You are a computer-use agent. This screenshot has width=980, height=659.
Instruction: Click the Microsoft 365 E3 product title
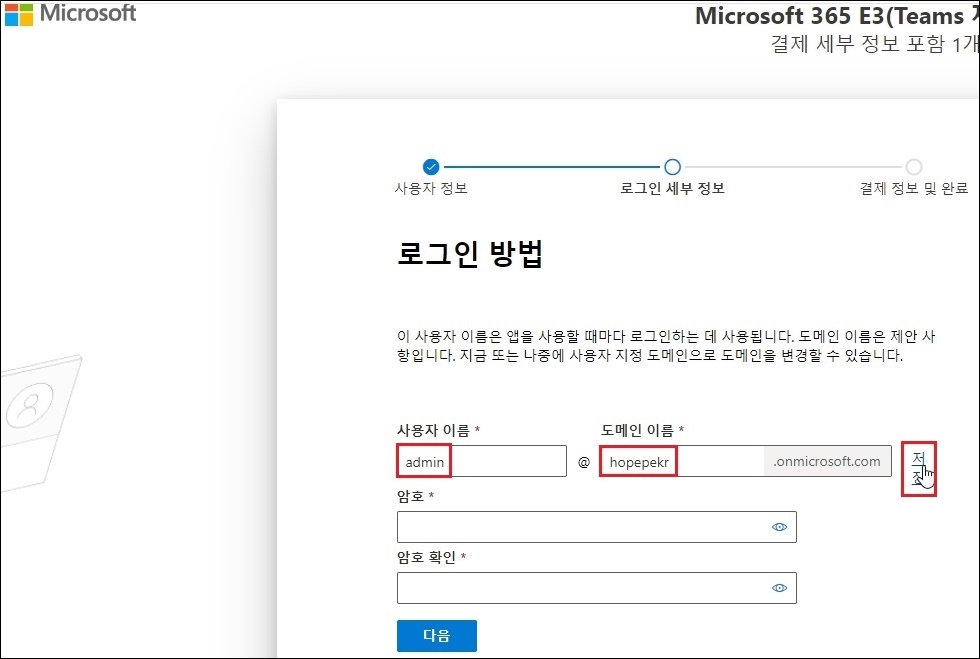pos(837,16)
